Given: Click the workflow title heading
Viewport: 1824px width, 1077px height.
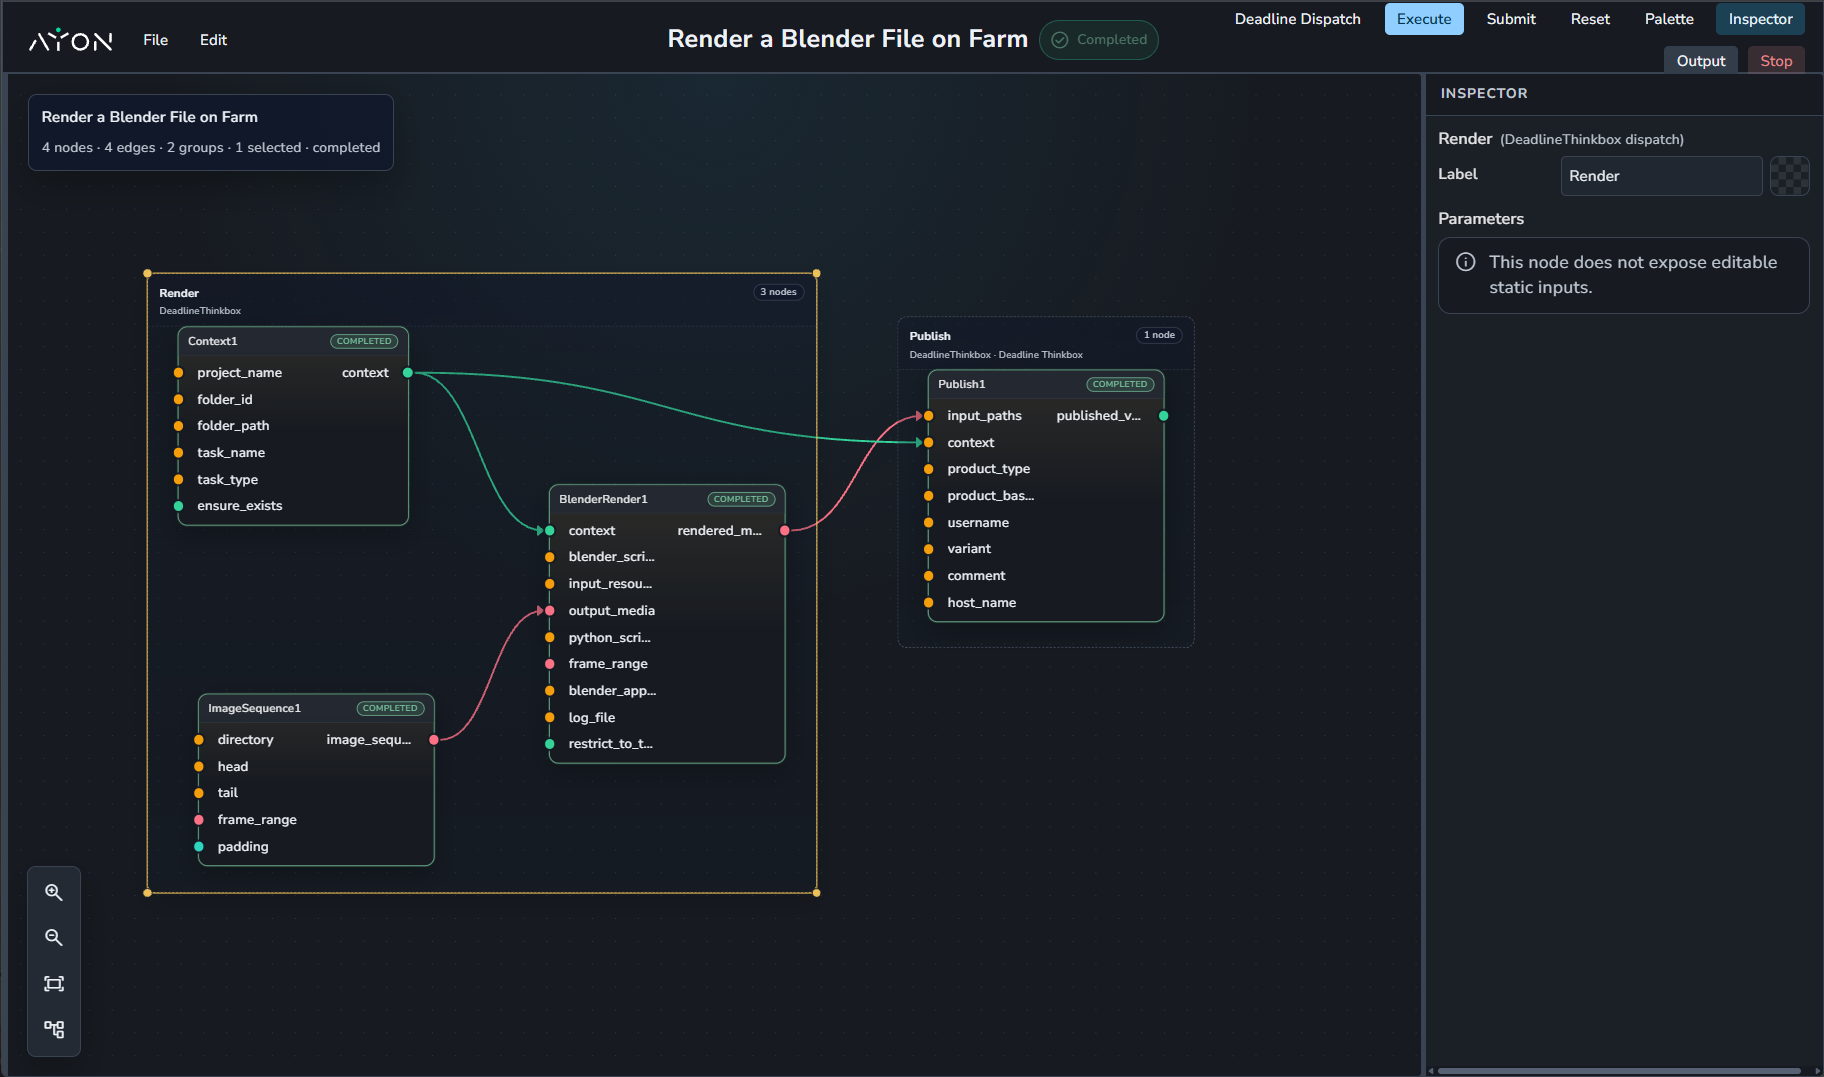Looking at the screenshot, I should pyautogui.click(x=847, y=39).
